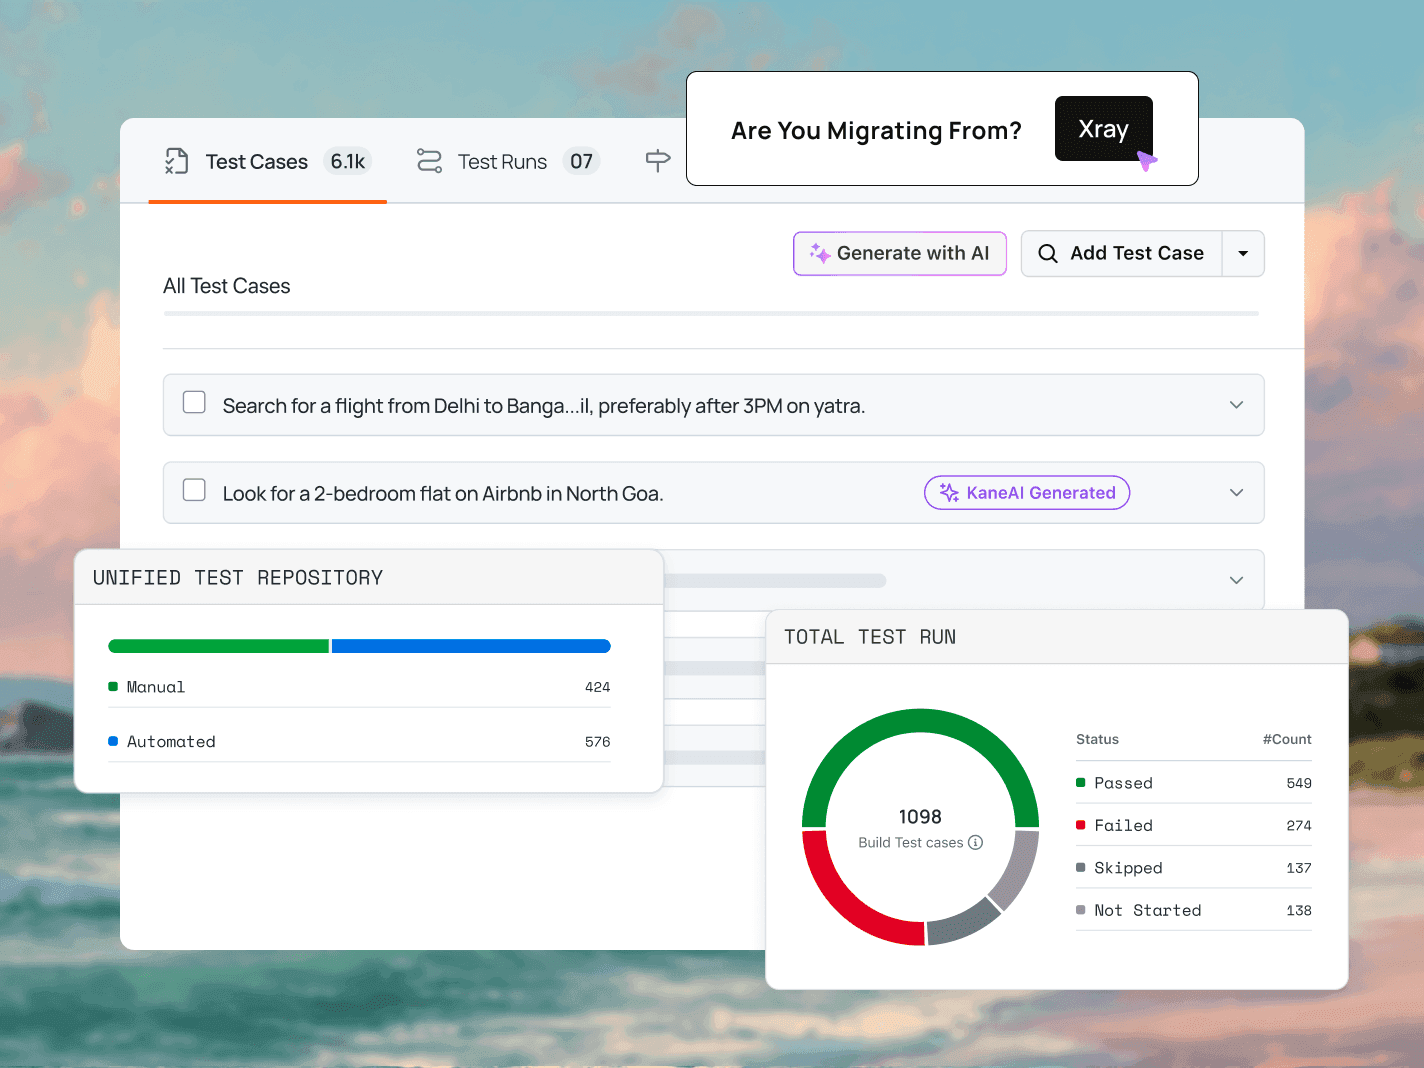This screenshot has width=1424, height=1068.
Task: Expand the Airbnb flat test case row
Action: pos(1236,493)
